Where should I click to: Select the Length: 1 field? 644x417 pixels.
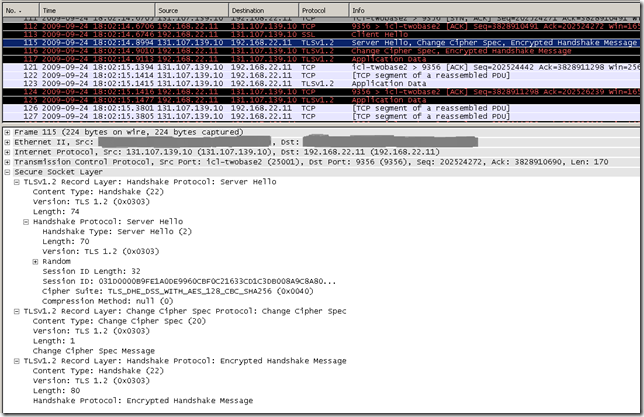tap(54, 341)
